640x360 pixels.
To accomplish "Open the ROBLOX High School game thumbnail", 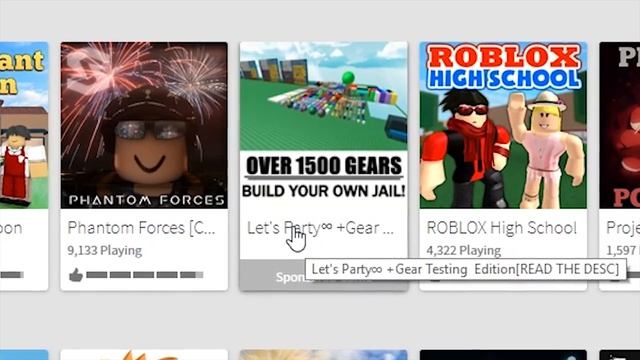I will point(503,125).
